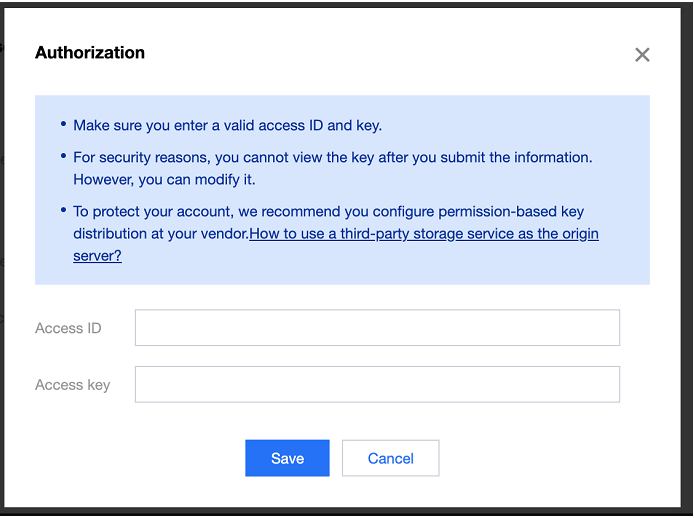Click the 'For security reasons' notice line

[x=332, y=158]
